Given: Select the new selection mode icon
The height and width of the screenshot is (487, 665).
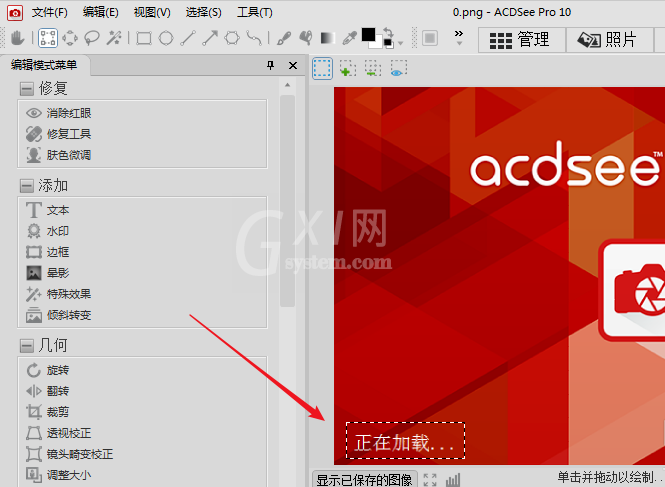Looking at the screenshot, I should (x=322, y=69).
